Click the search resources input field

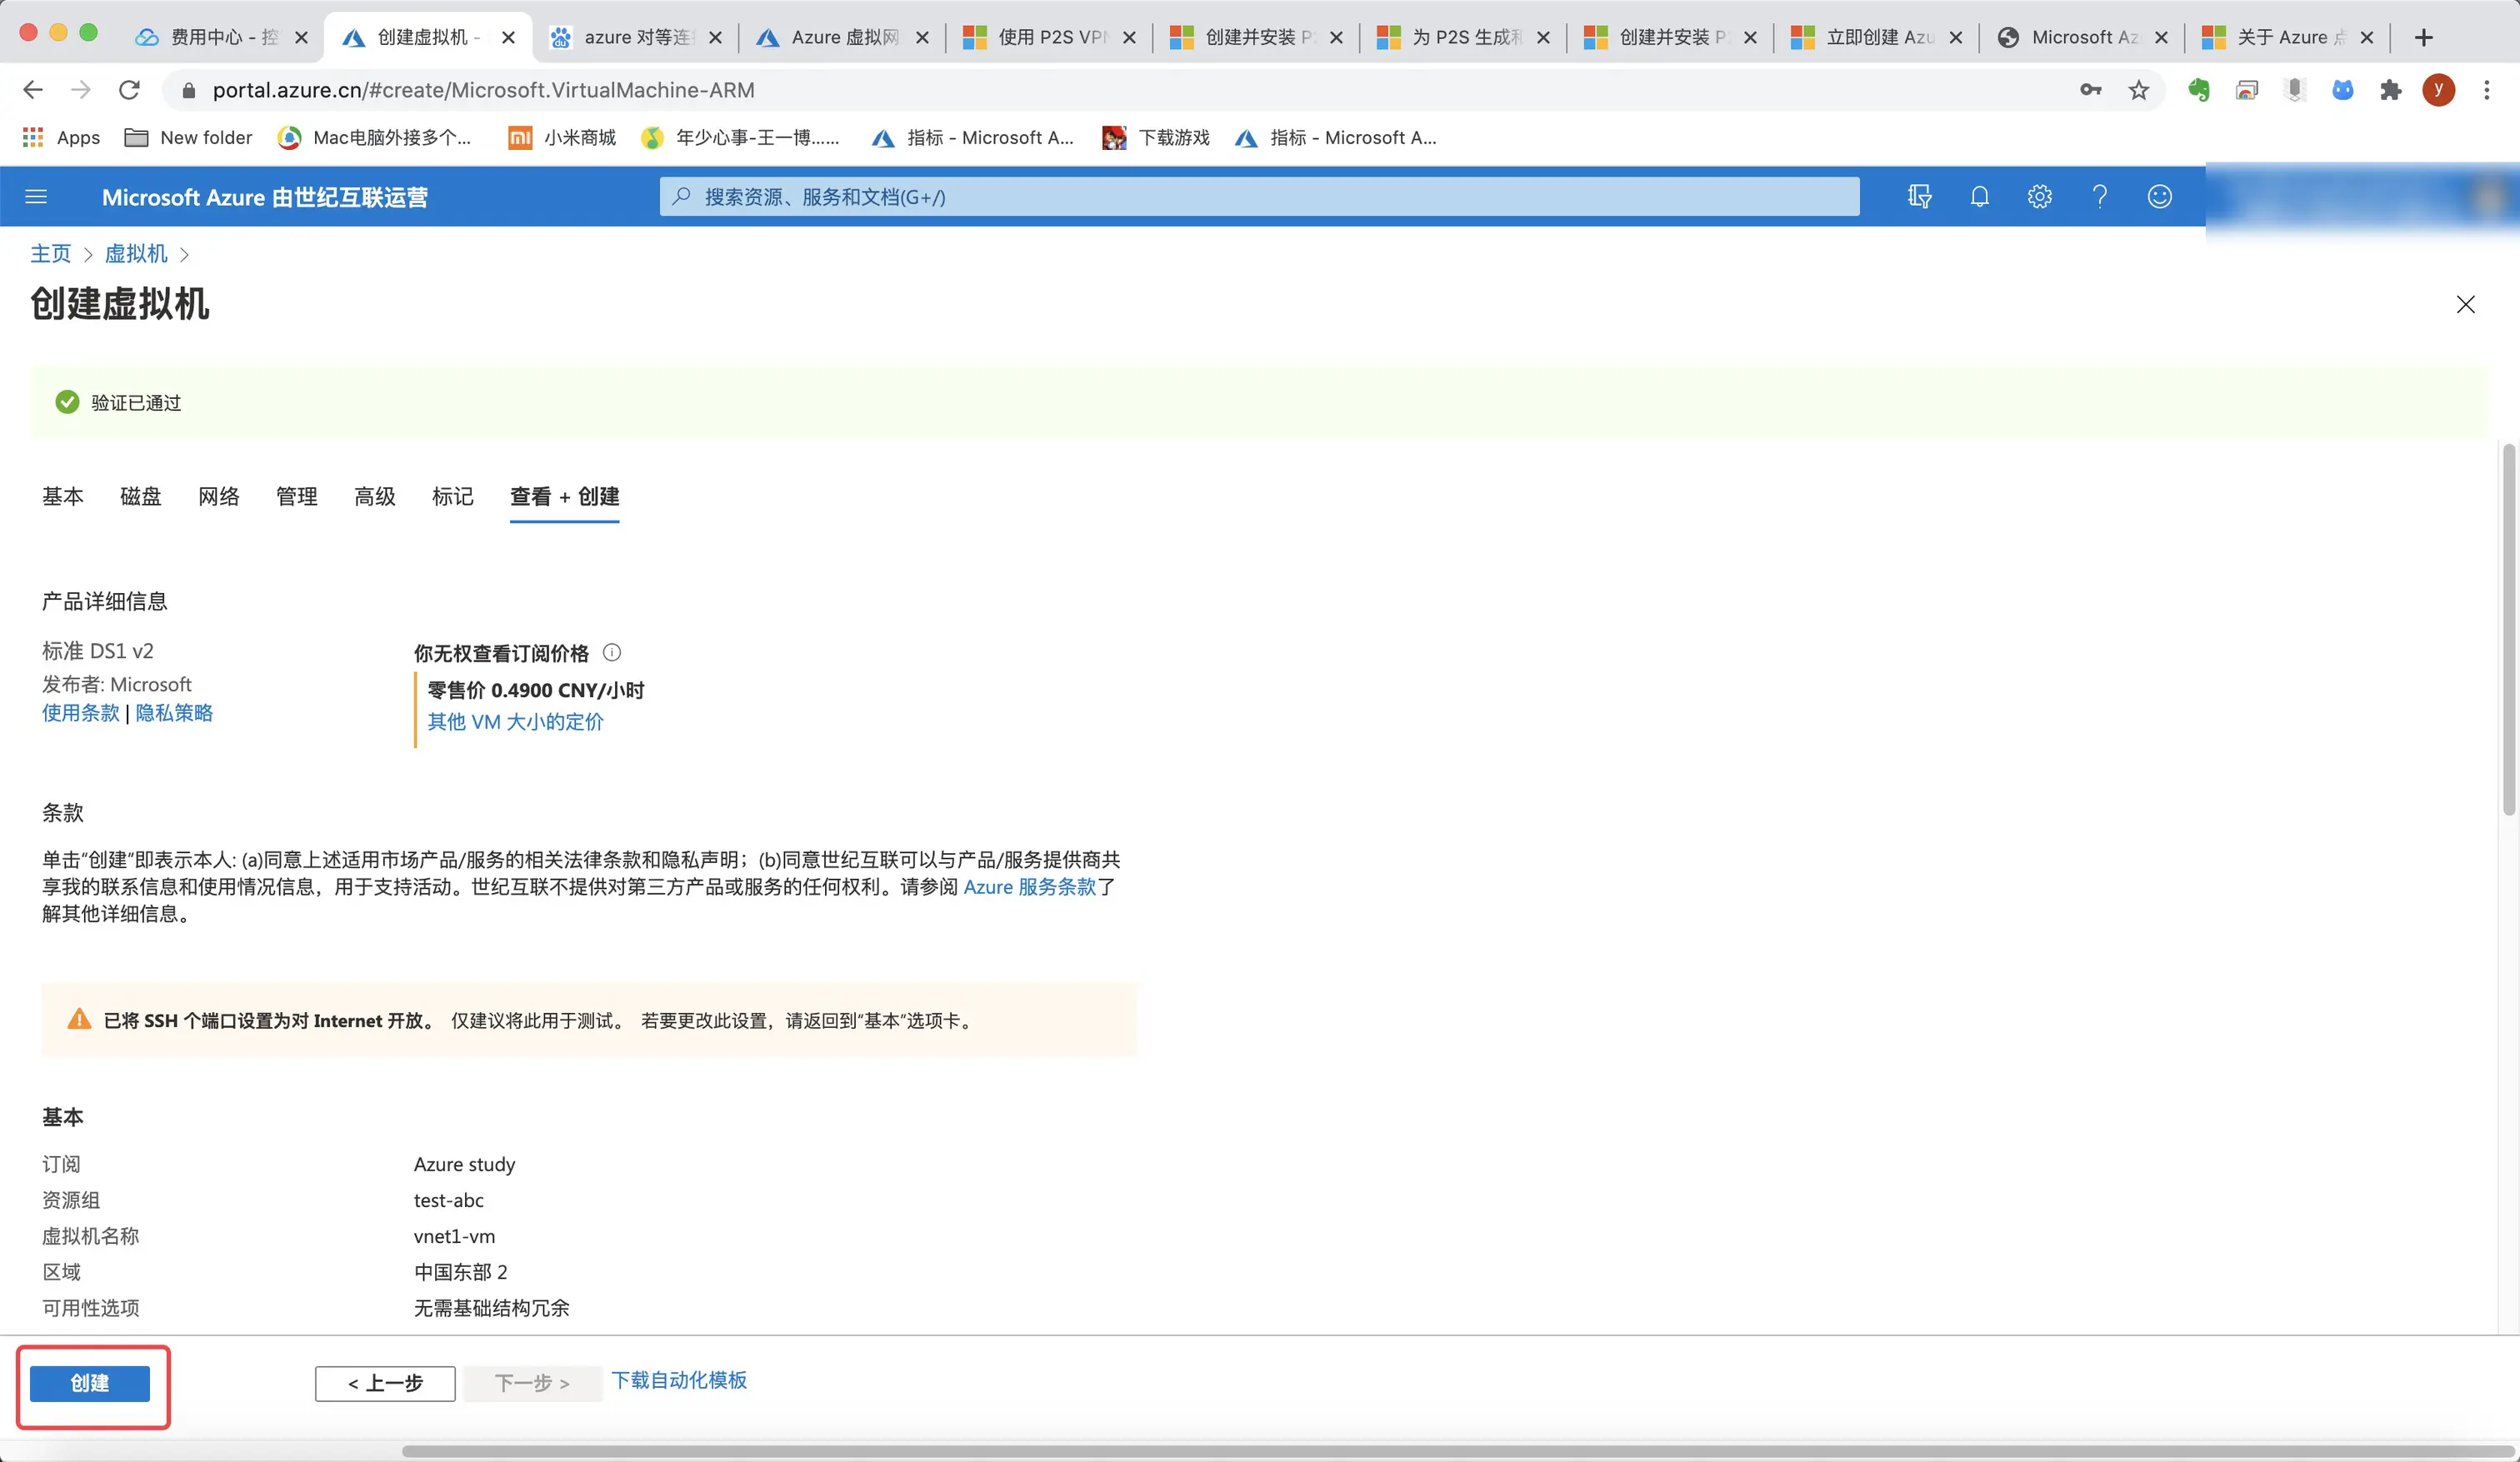[x=1258, y=197]
